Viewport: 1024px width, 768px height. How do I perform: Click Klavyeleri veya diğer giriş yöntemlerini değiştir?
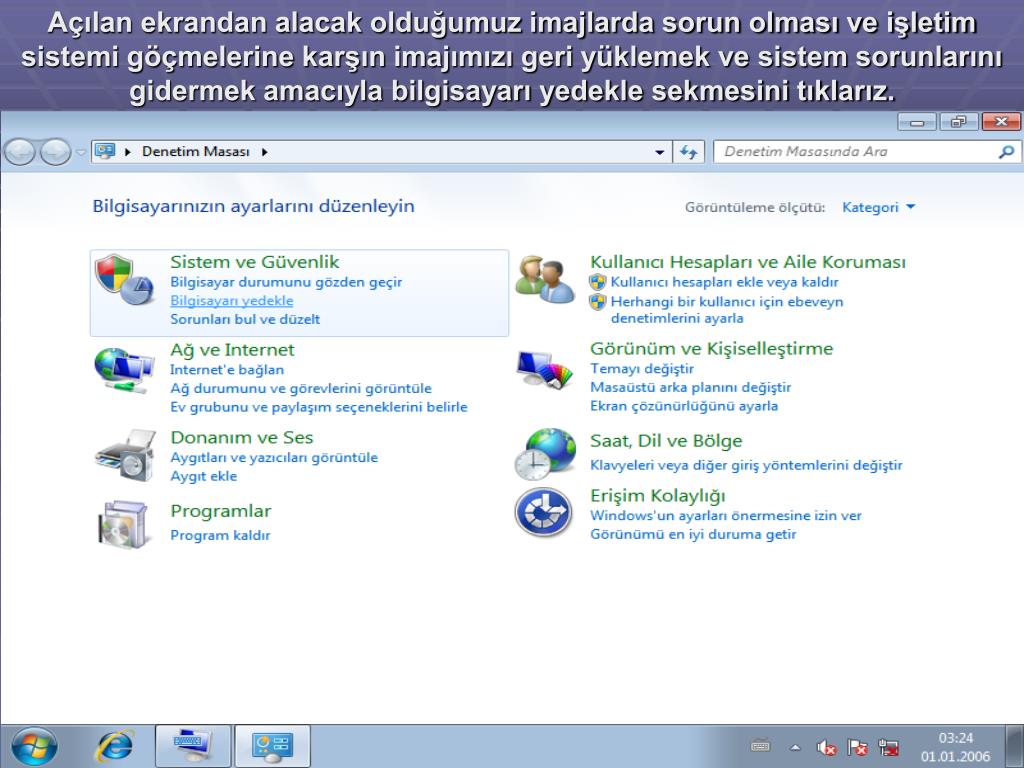[746, 465]
